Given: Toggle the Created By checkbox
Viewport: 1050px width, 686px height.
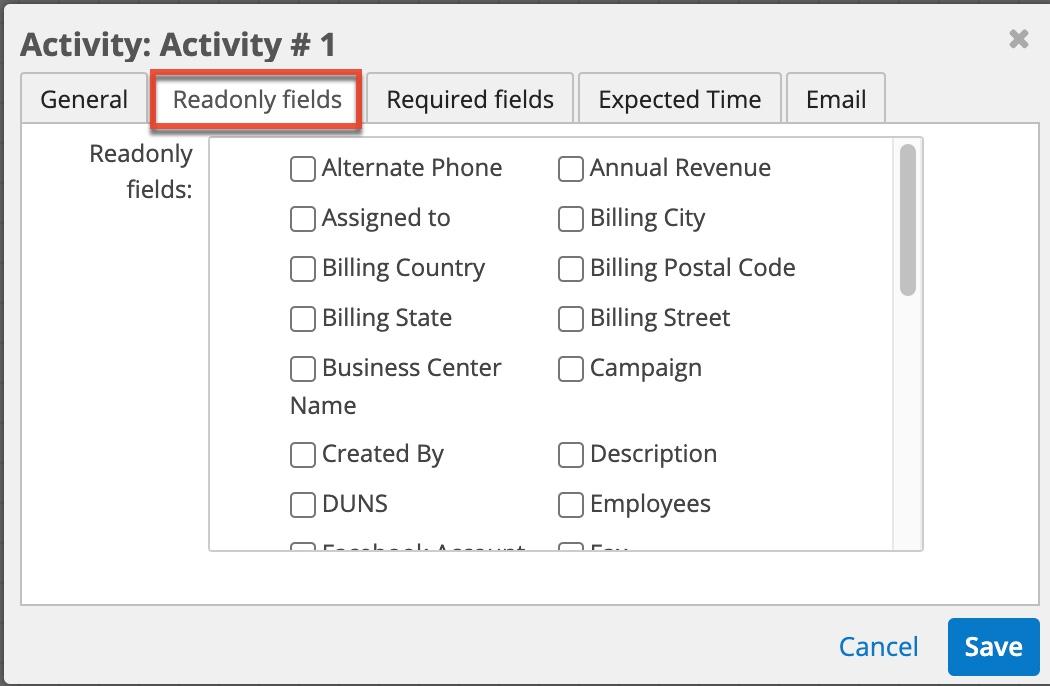Looking at the screenshot, I should coord(303,455).
